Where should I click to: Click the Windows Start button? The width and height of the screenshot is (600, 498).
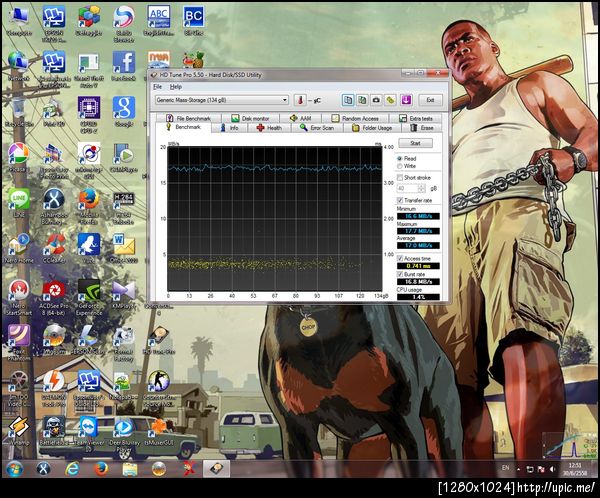(x=15, y=469)
